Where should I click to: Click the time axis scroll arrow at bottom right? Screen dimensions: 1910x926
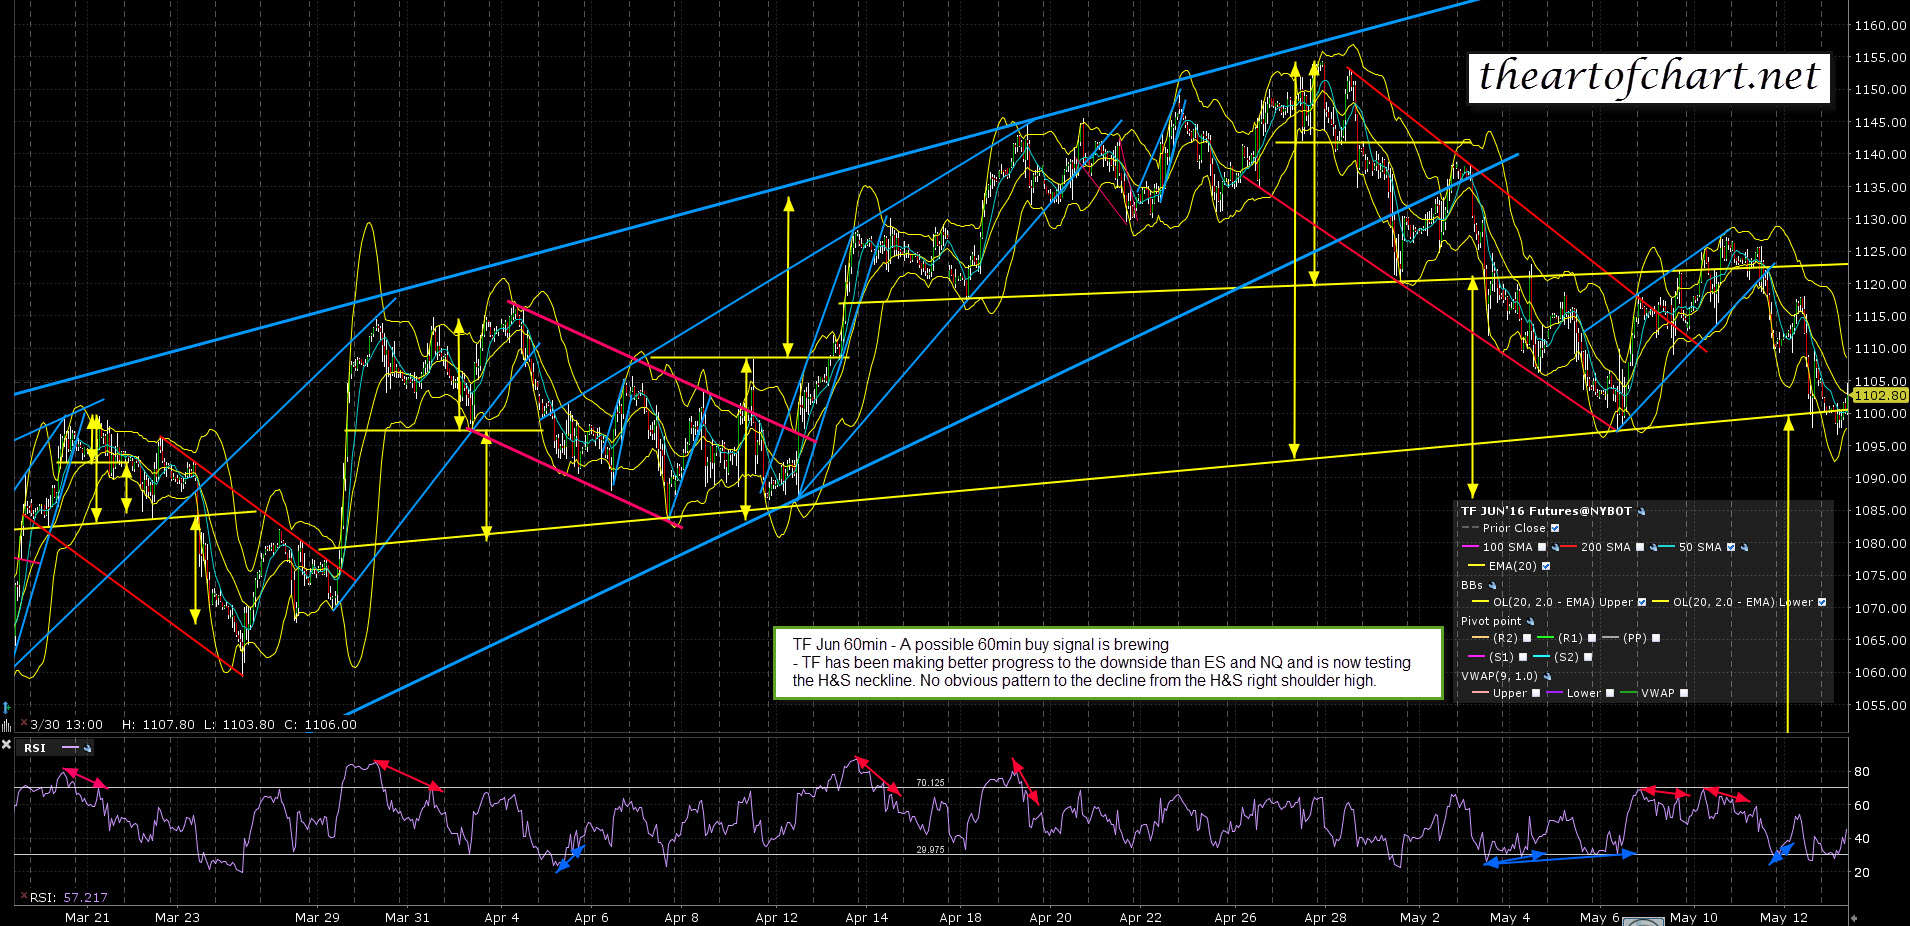[1852, 917]
